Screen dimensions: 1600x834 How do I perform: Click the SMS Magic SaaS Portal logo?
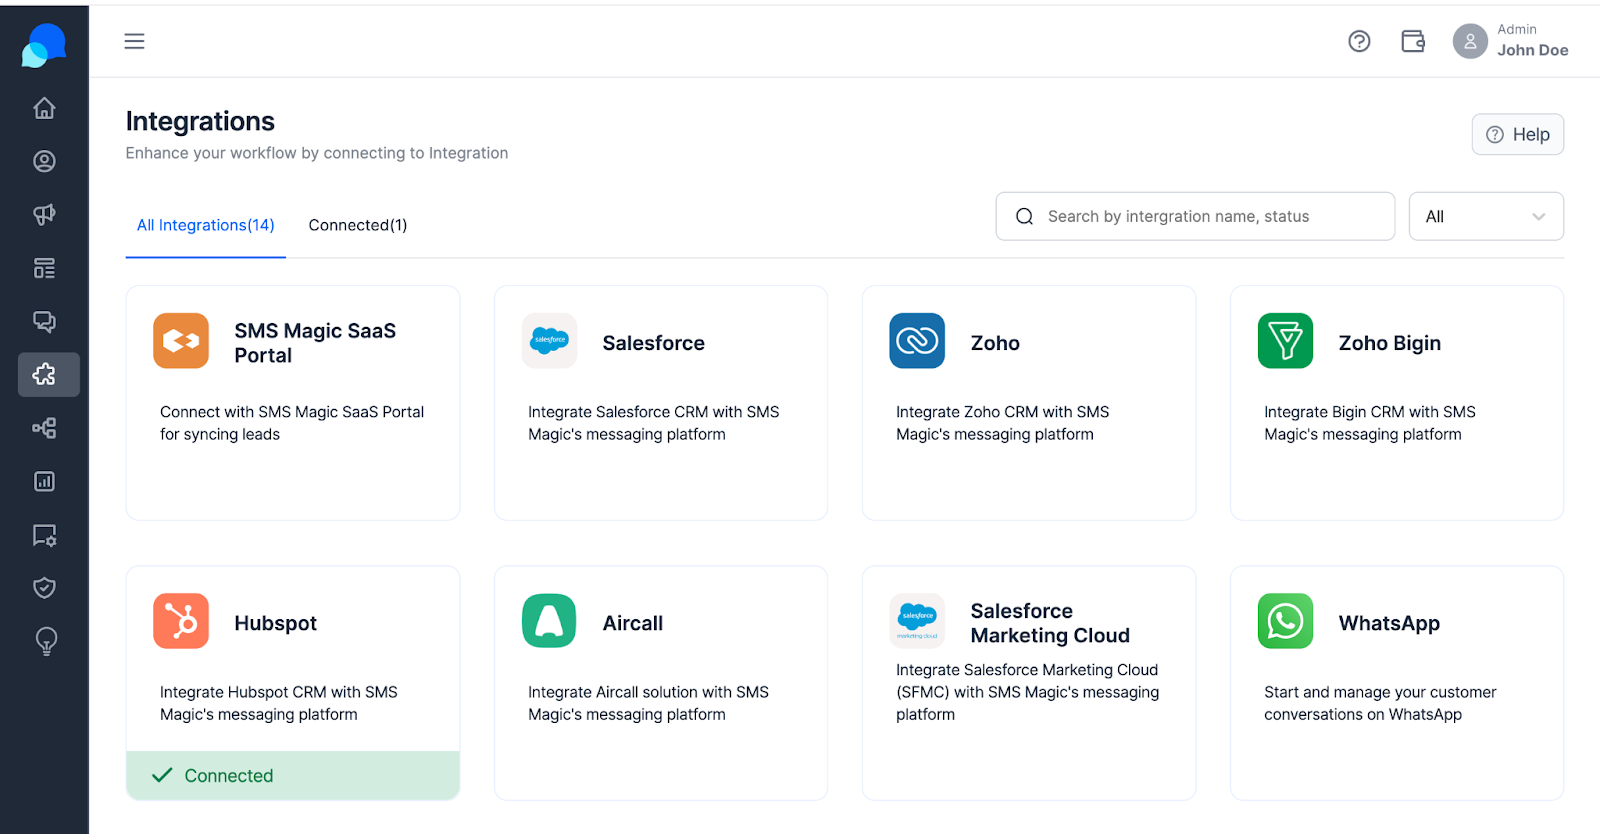point(181,341)
